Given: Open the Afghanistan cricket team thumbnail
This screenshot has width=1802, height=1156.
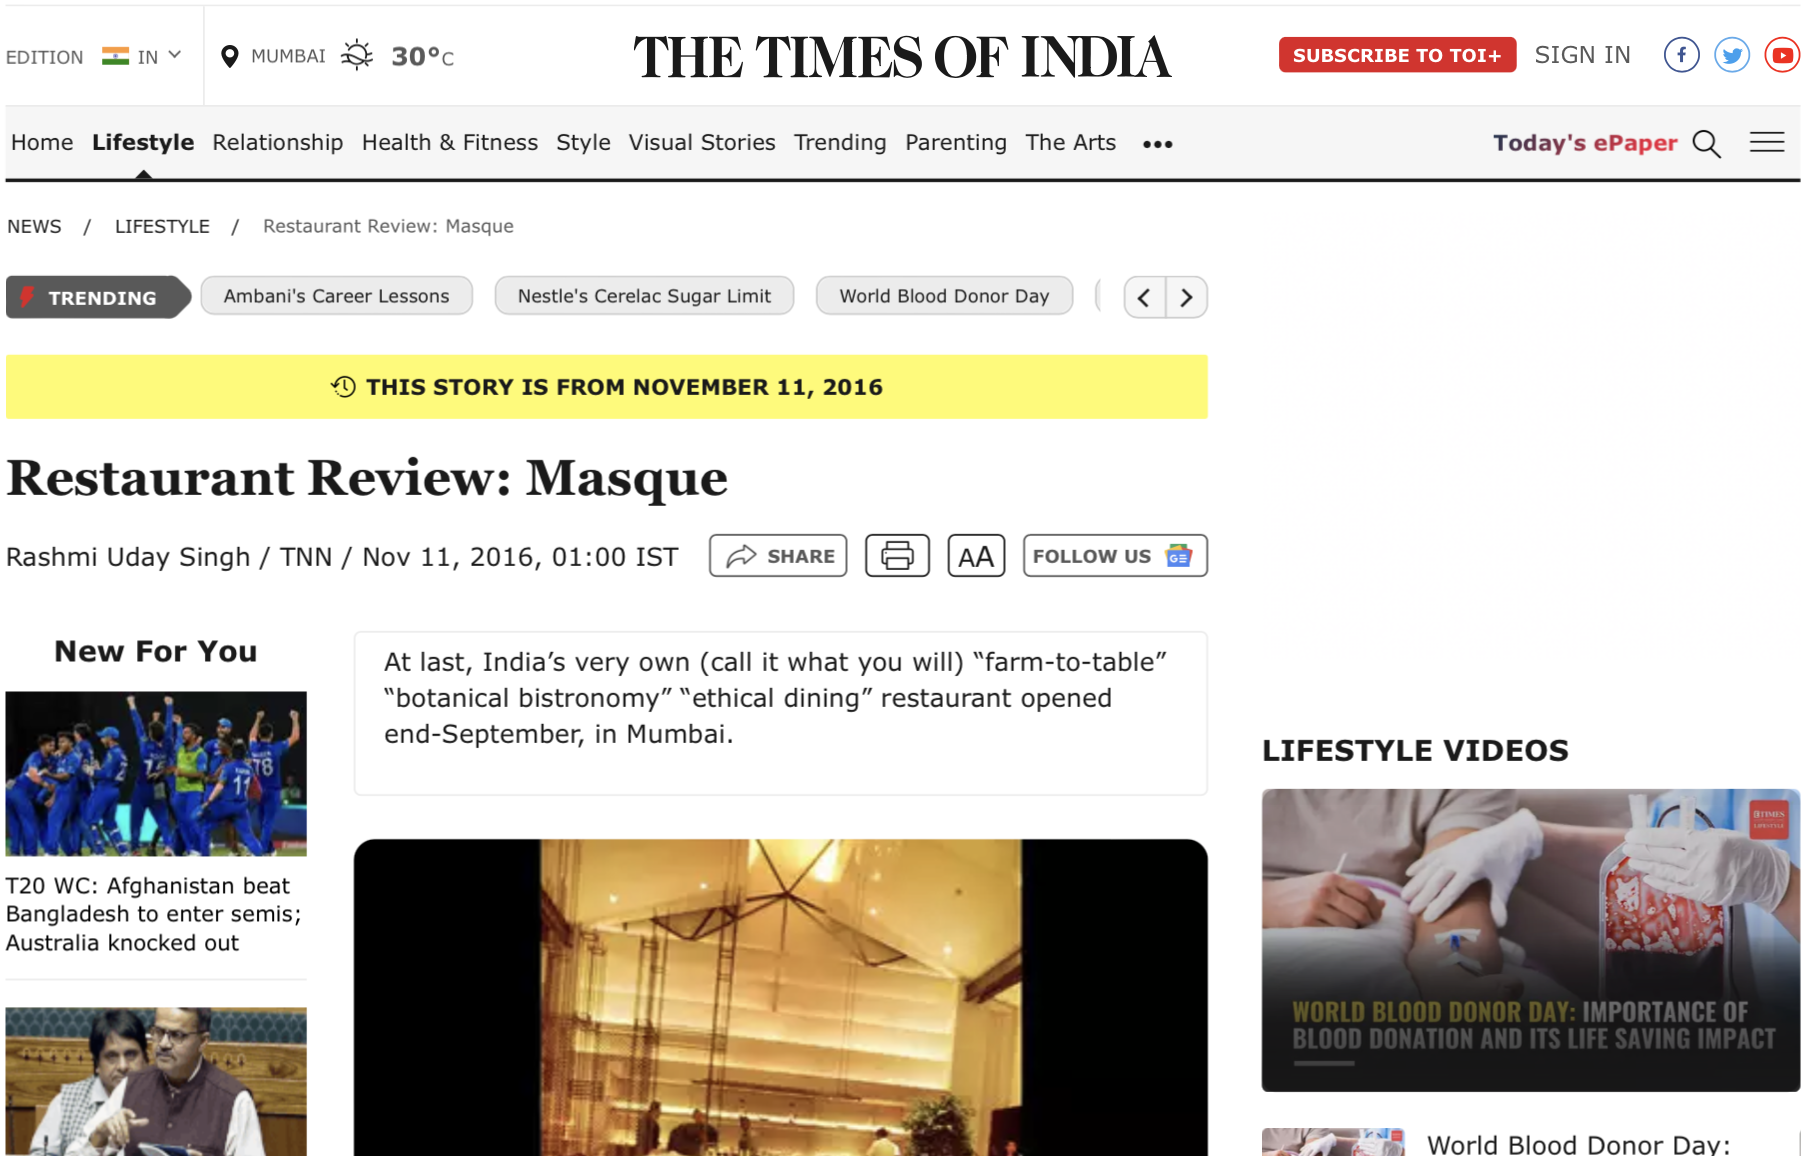Looking at the screenshot, I should 156,774.
